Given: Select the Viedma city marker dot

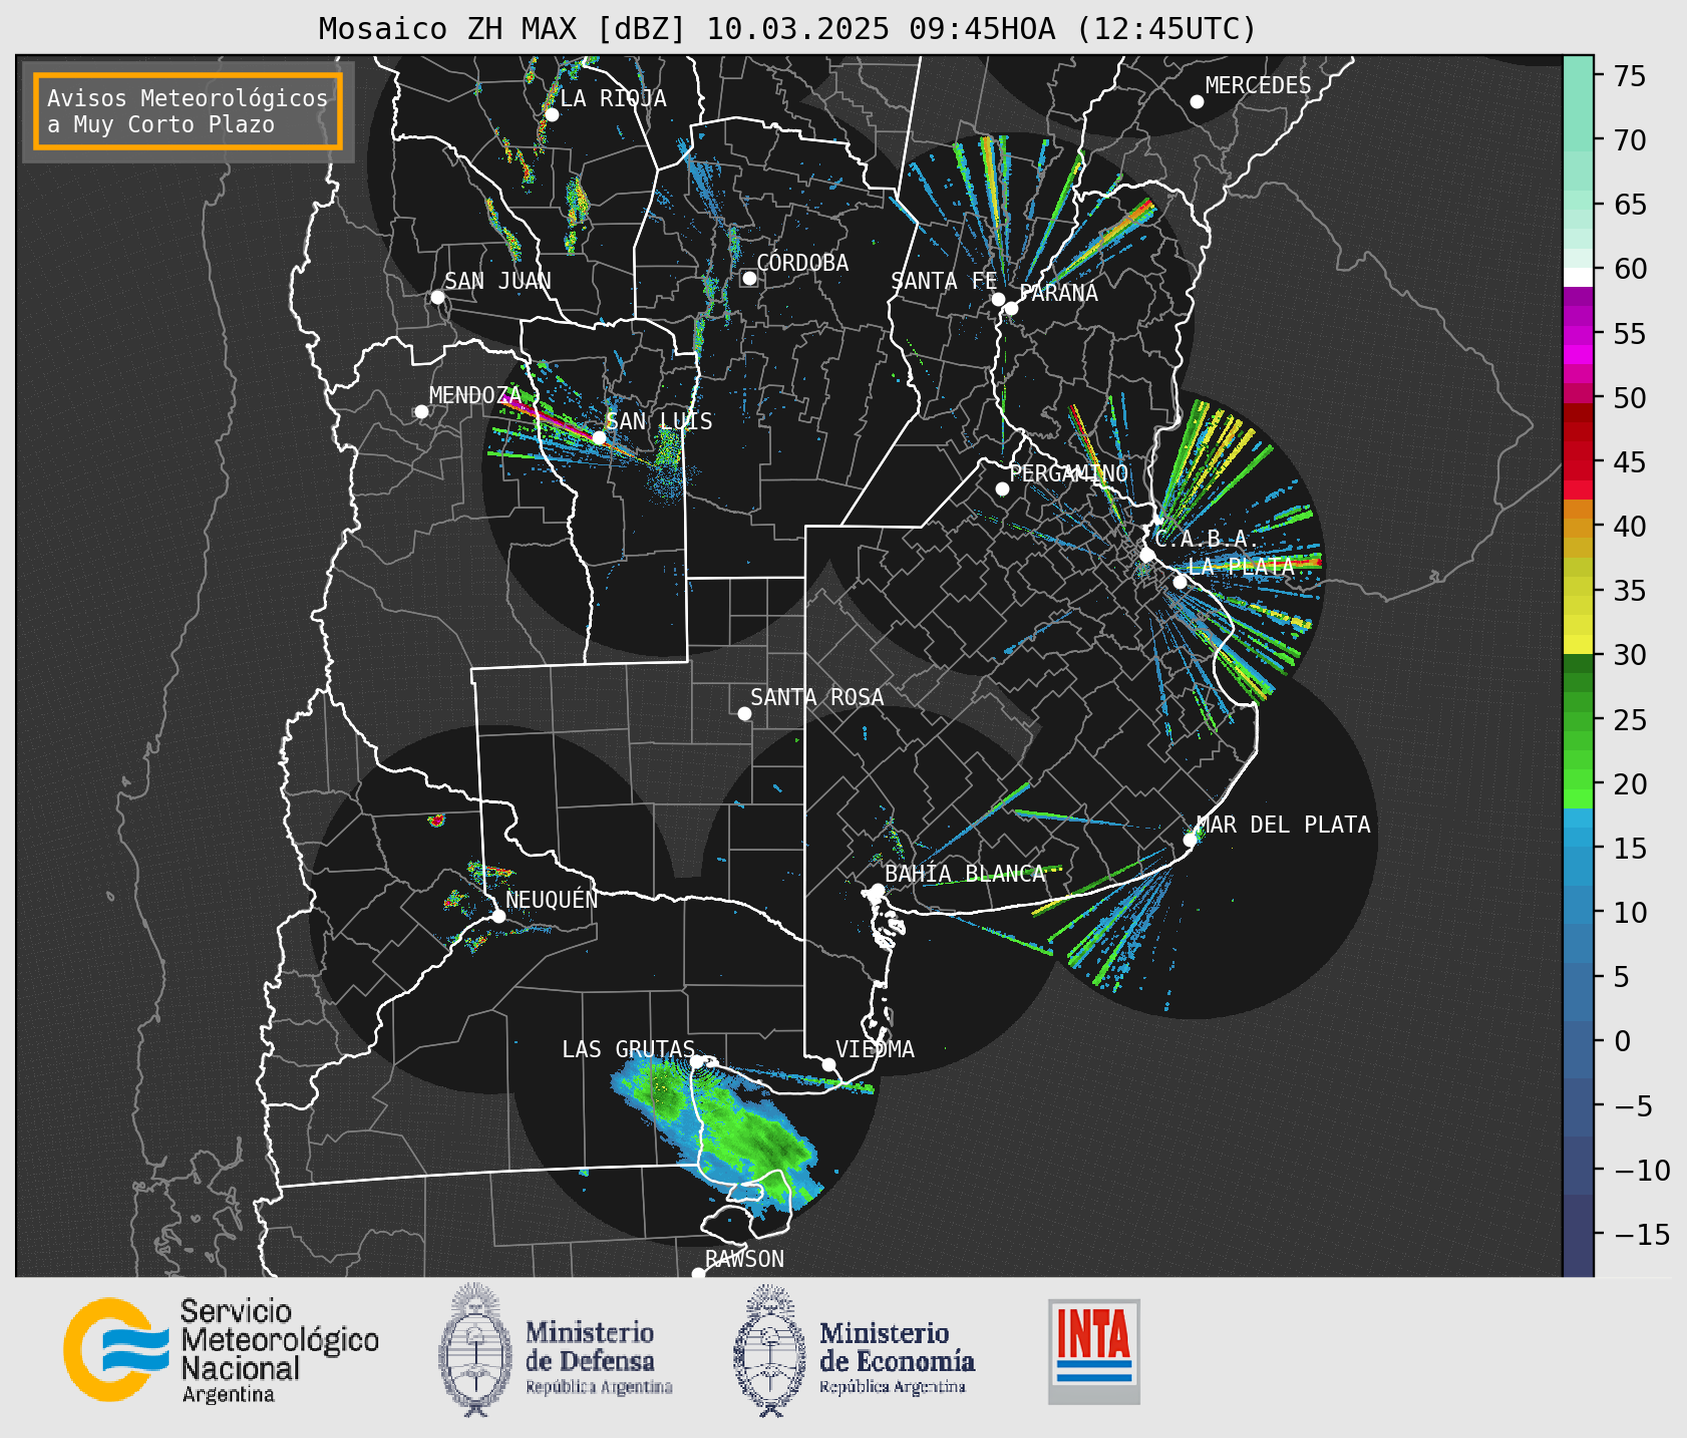Looking at the screenshot, I should [828, 1064].
